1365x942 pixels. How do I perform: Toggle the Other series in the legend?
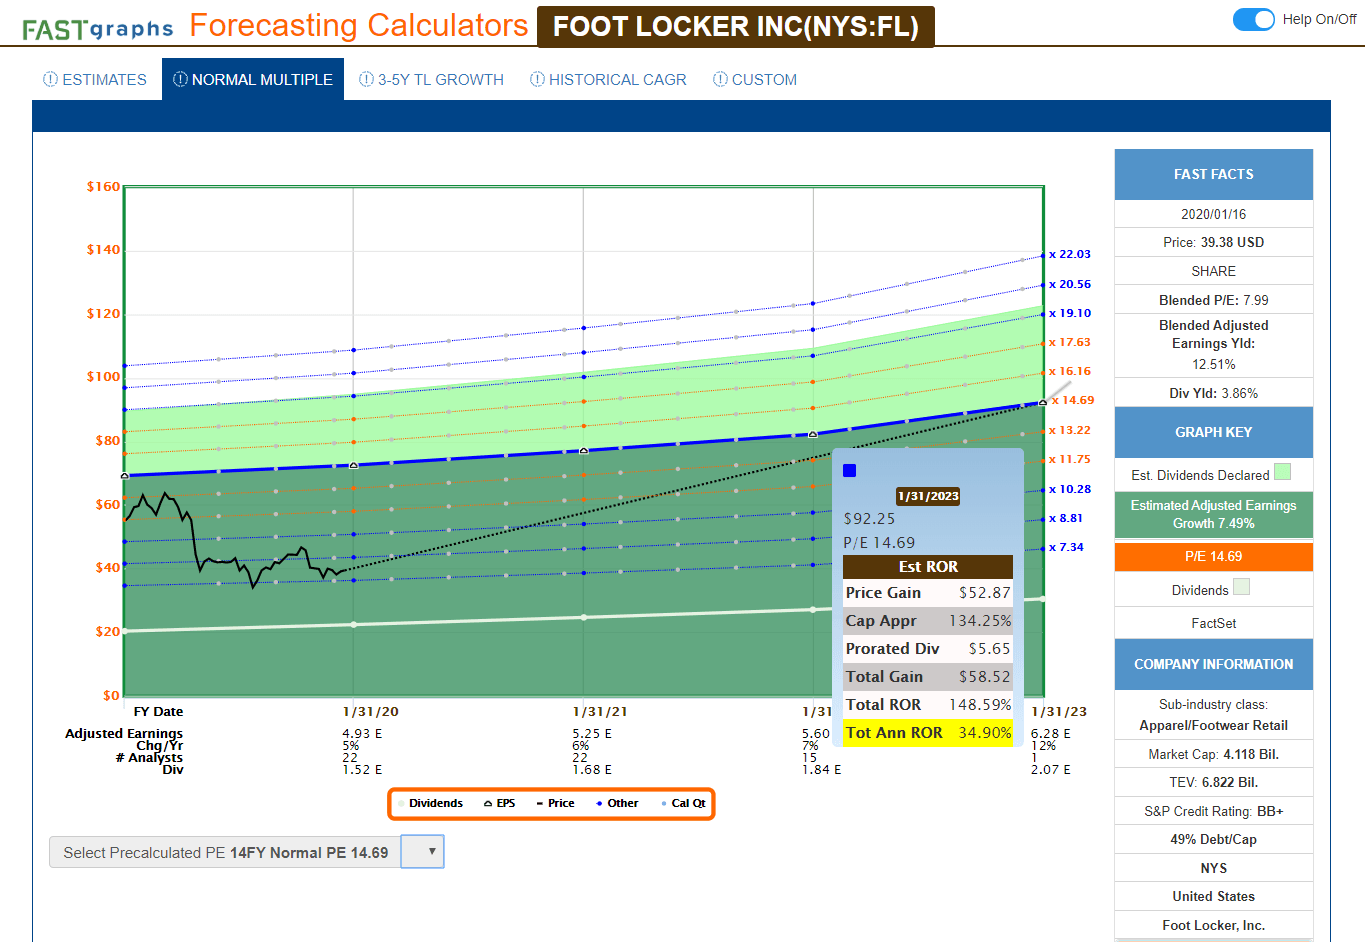[617, 803]
